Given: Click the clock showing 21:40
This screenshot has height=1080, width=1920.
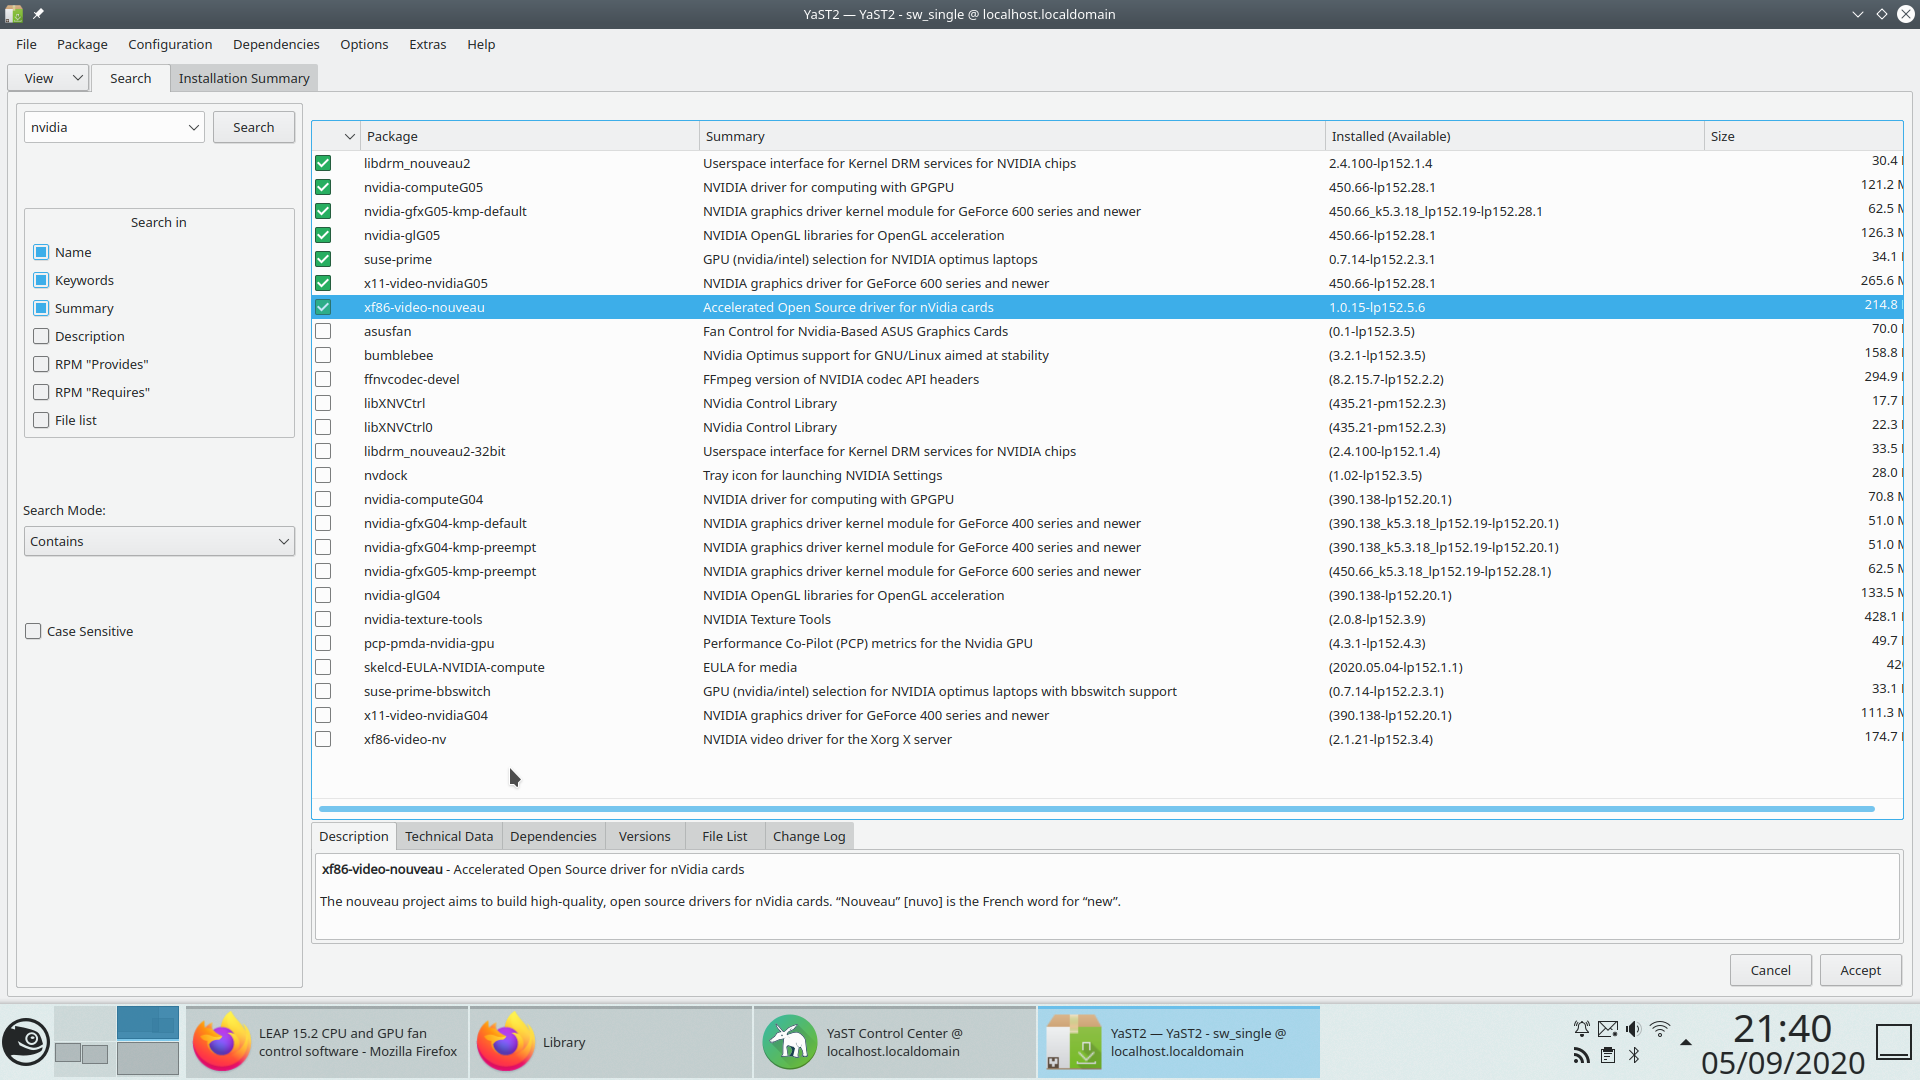Looking at the screenshot, I should point(1783,1029).
